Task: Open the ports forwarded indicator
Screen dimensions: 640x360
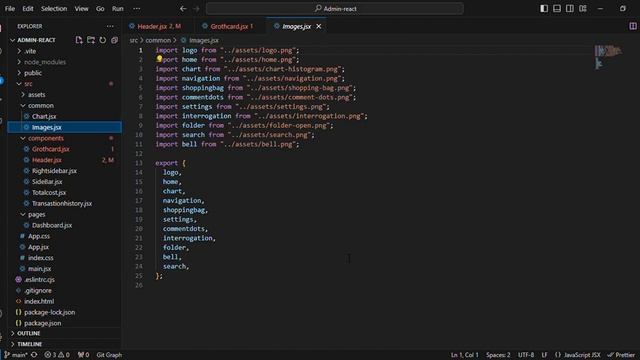Action: tap(83, 355)
